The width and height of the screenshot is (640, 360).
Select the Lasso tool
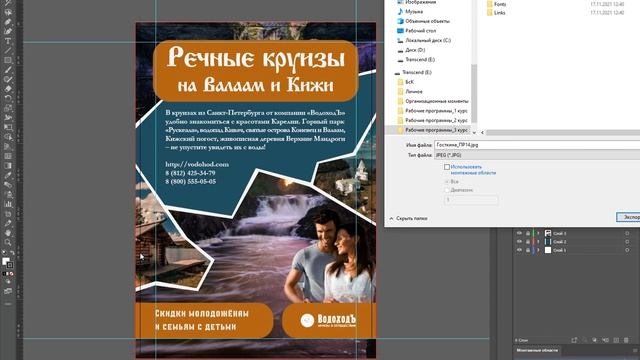pos(8,12)
